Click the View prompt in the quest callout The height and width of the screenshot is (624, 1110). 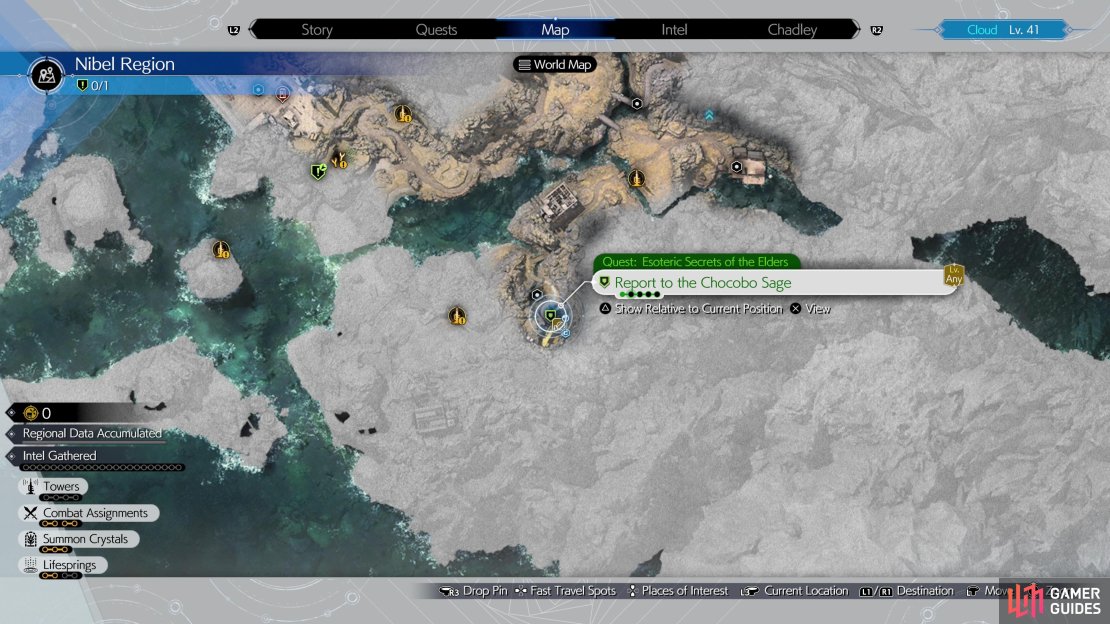[811, 309]
